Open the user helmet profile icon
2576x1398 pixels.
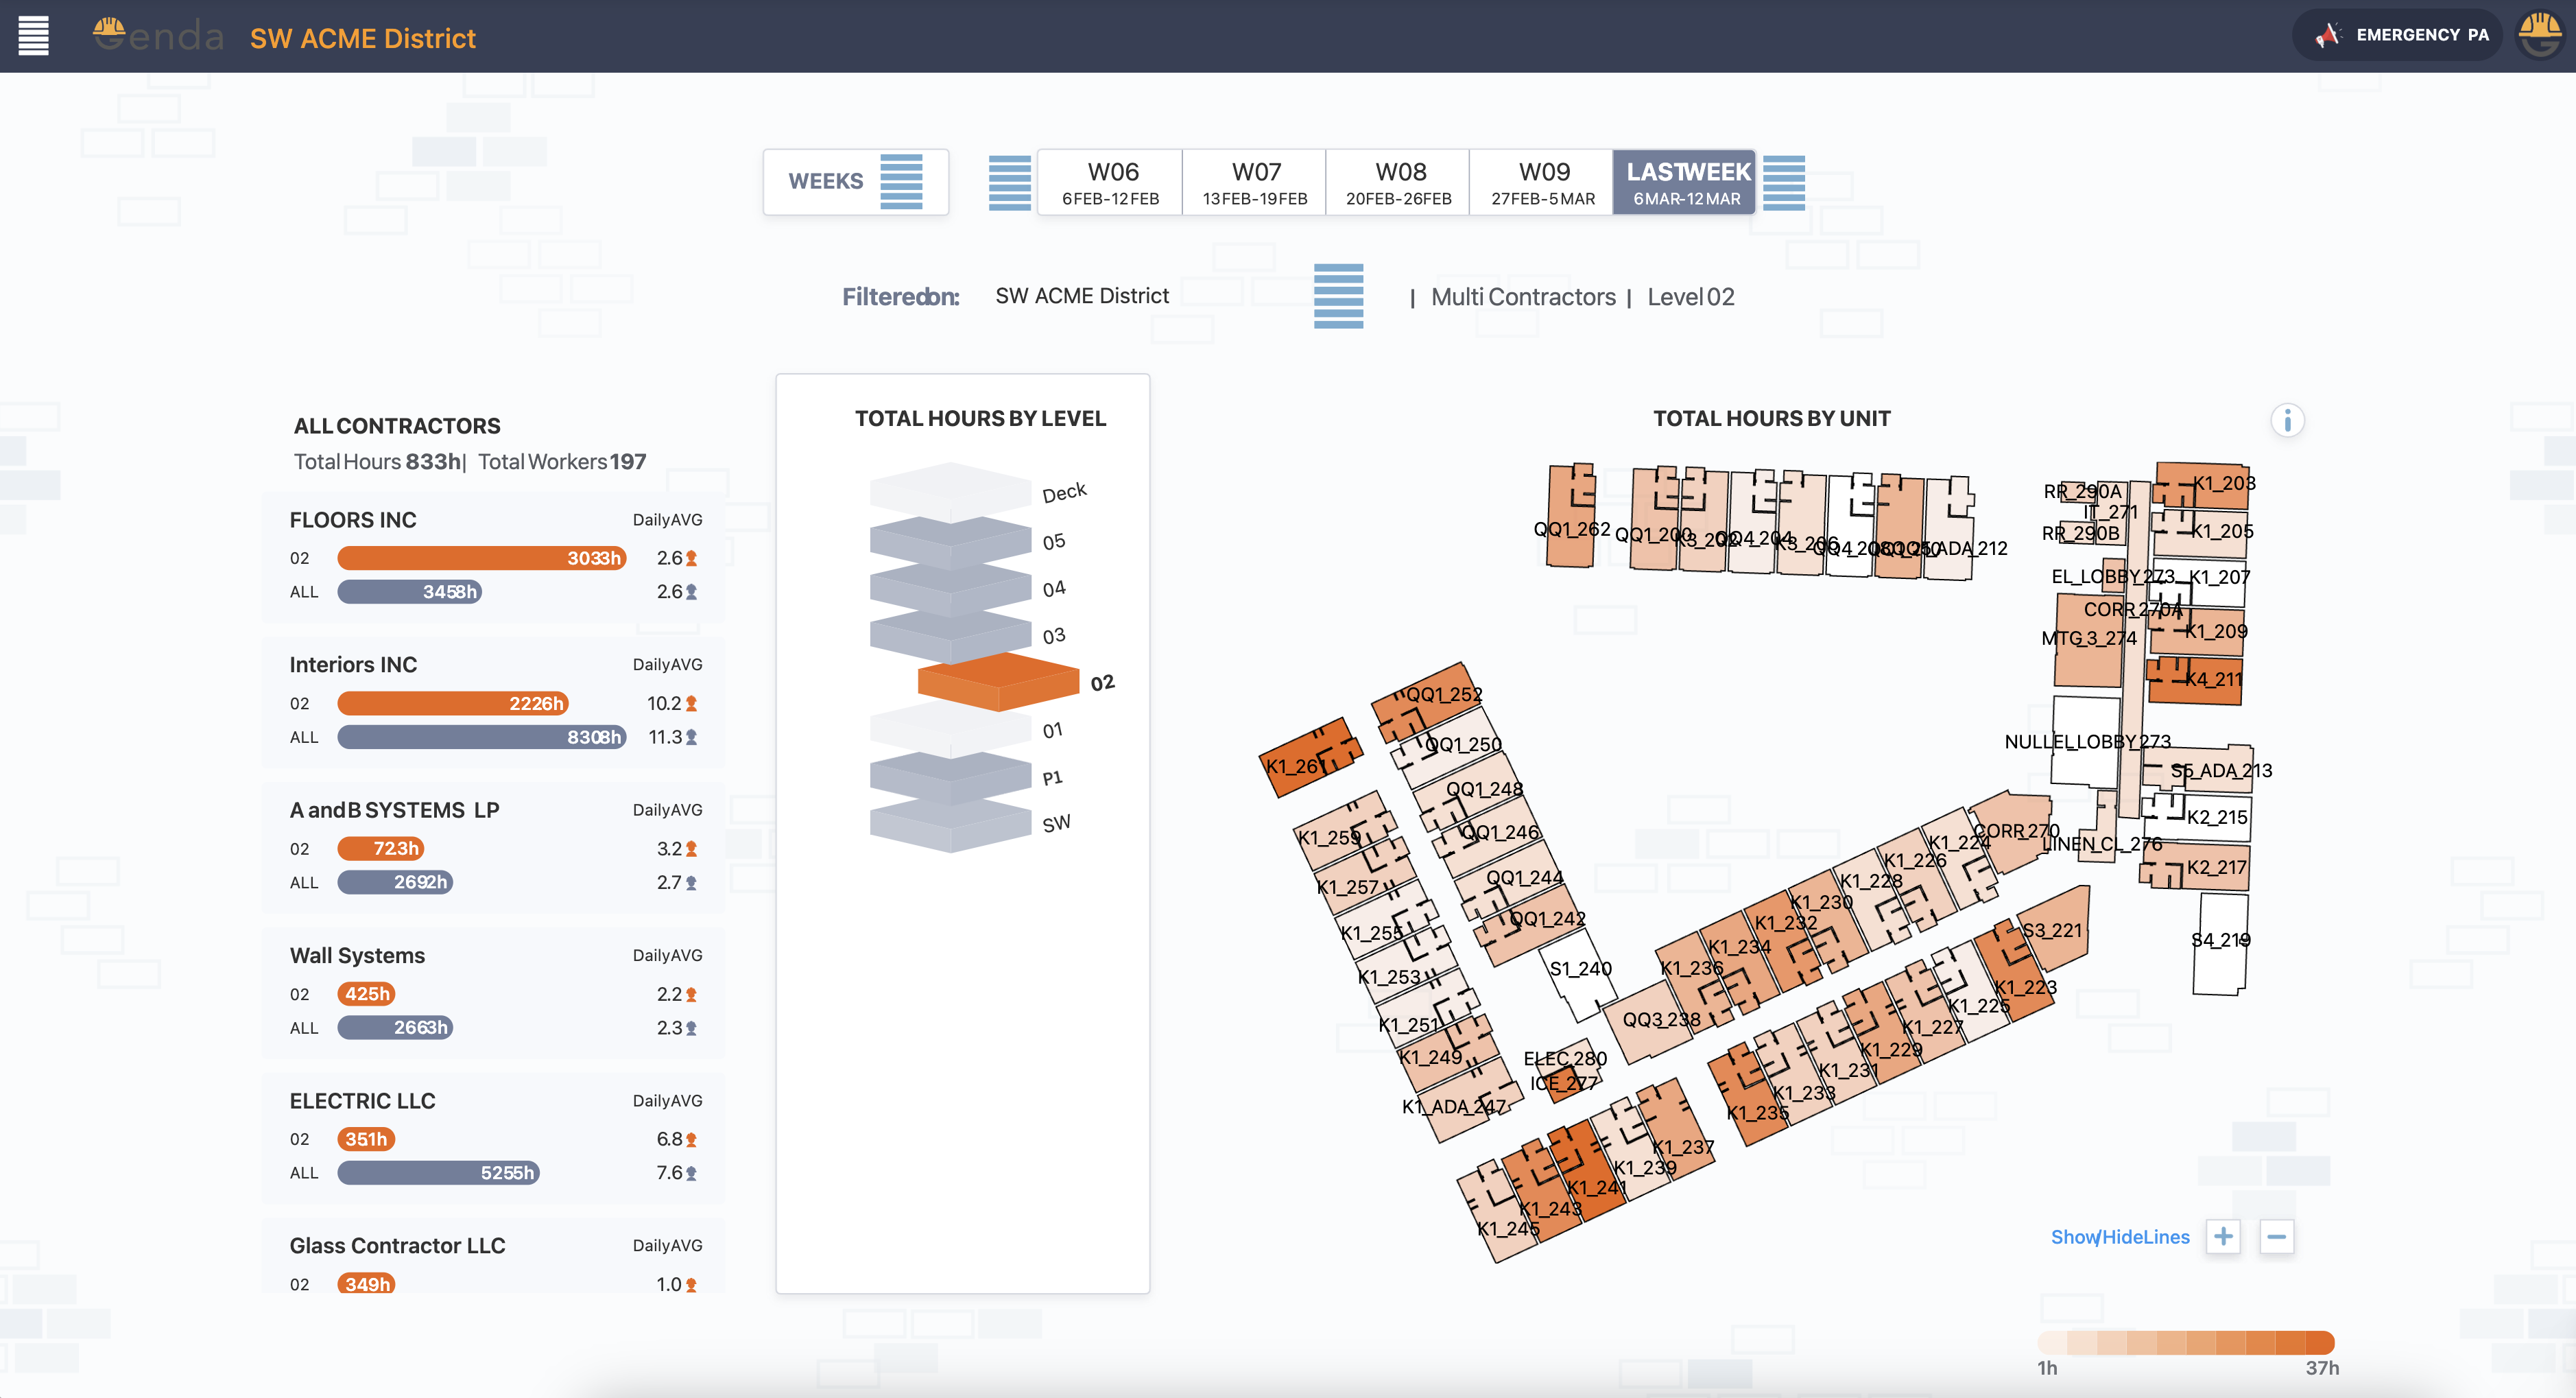tap(2539, 35)
